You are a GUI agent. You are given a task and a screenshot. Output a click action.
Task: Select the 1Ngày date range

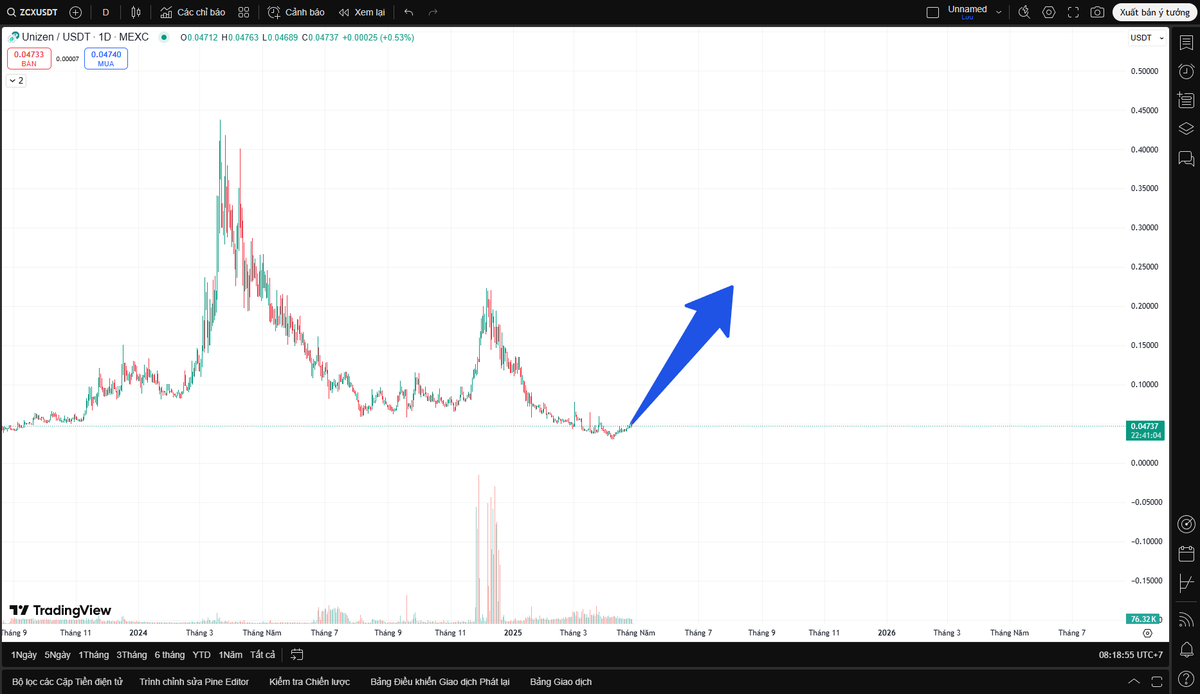point(23,655)
